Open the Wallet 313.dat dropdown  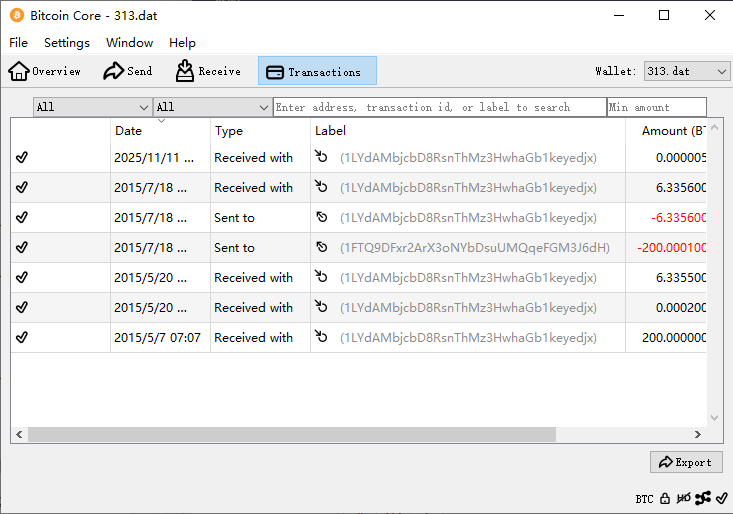pyautogui.click(x=687, y=71)
